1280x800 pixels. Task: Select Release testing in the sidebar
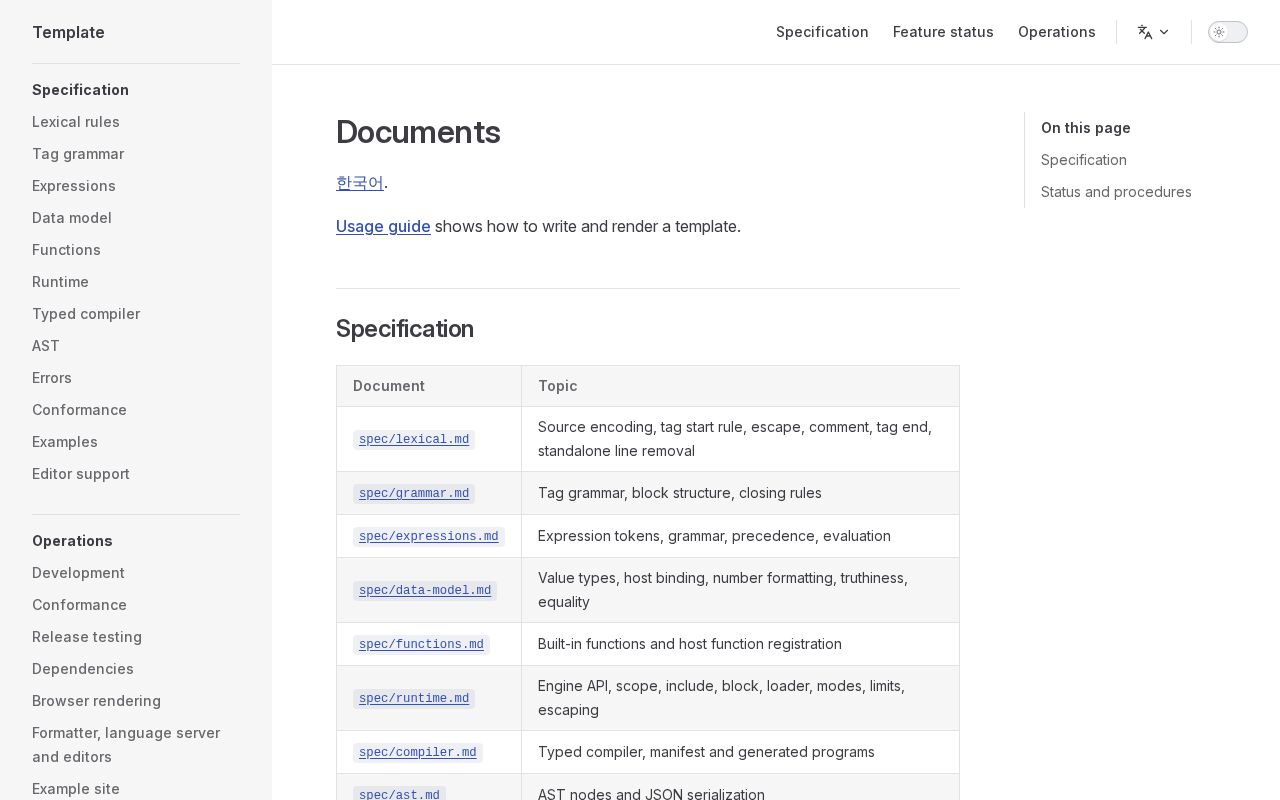point(87,637)
